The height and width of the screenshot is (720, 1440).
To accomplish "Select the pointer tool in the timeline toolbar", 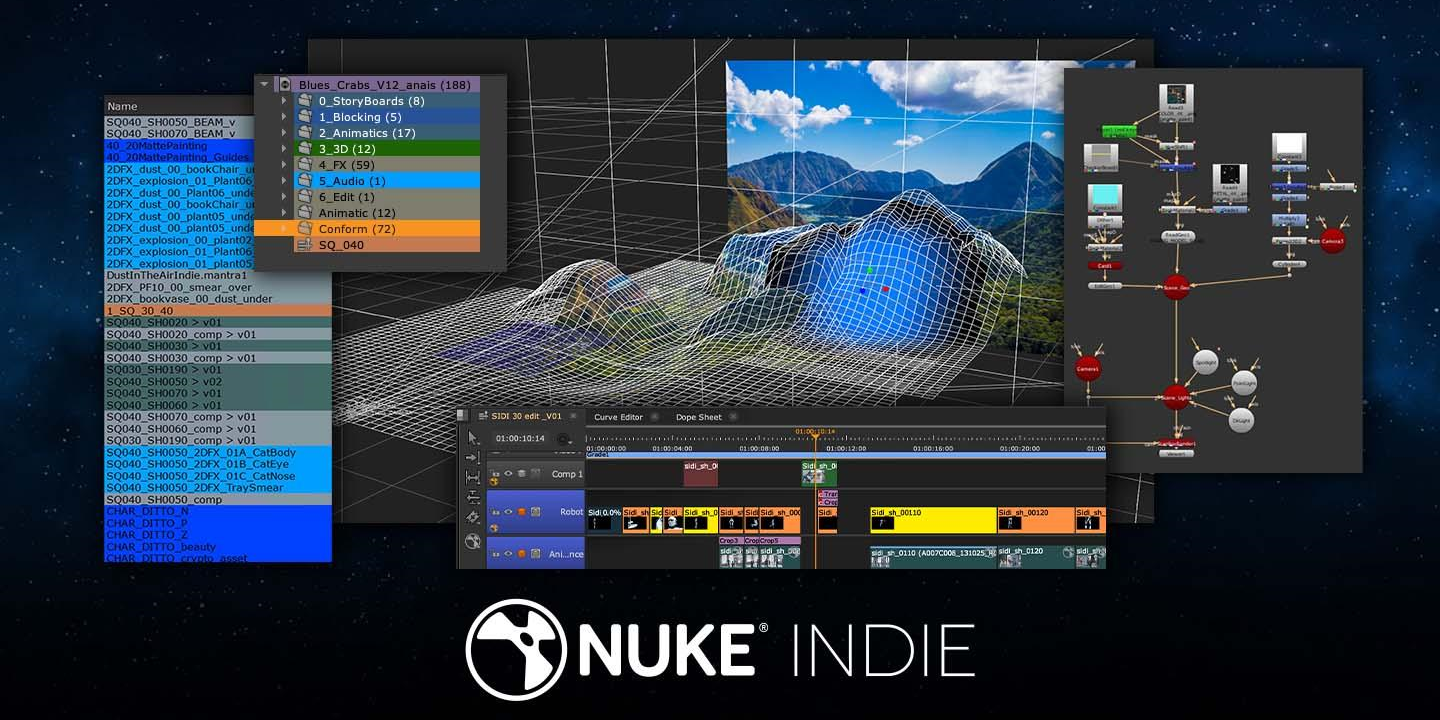I will point(472,438).
